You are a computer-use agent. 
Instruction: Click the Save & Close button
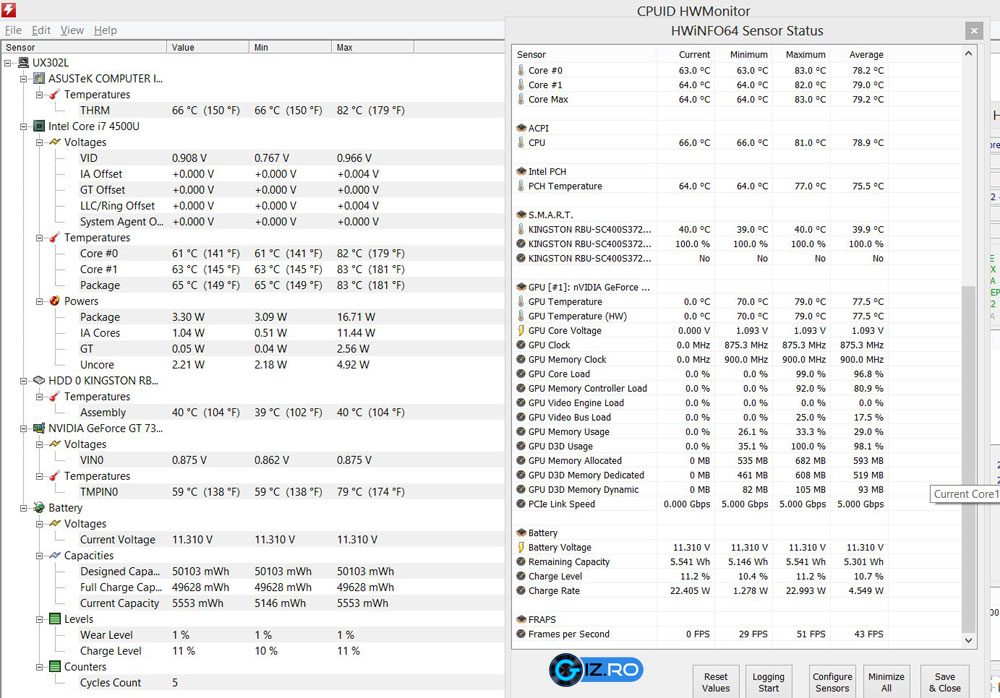945,682
